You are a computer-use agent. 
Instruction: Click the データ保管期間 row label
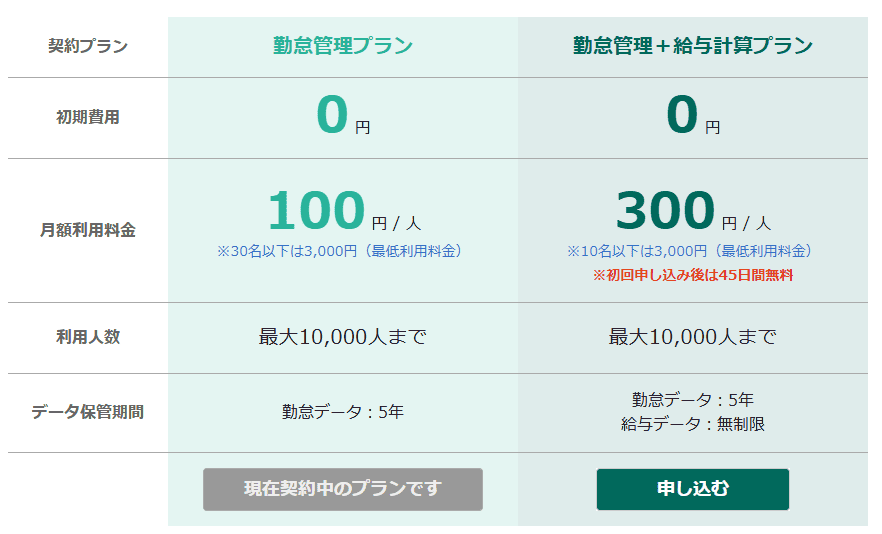(88, 412)
